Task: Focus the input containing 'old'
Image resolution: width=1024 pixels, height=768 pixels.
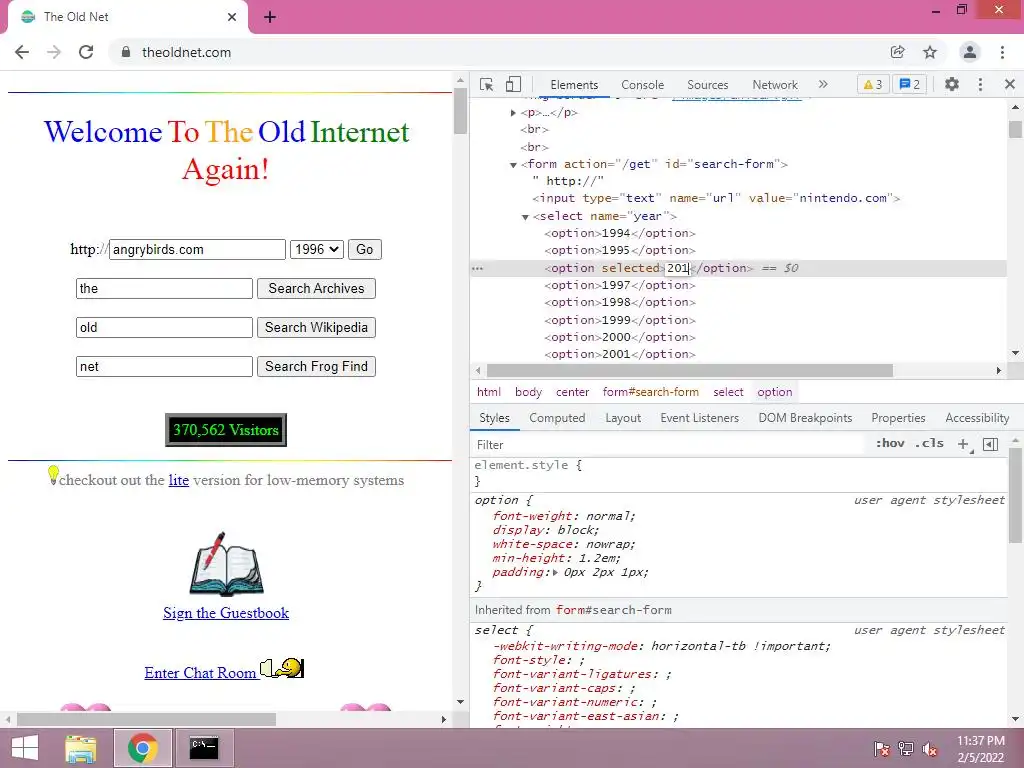Action: coord(164,328)
